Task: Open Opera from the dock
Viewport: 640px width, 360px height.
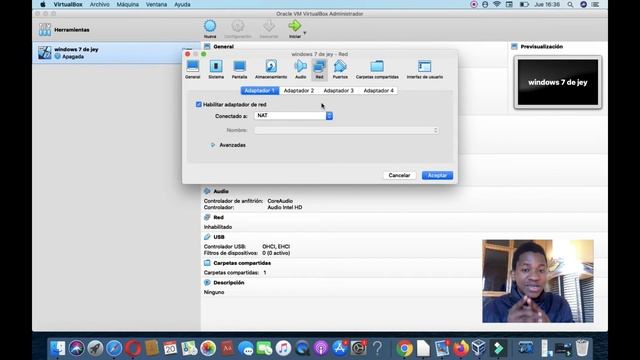Action: coord(133,348)
